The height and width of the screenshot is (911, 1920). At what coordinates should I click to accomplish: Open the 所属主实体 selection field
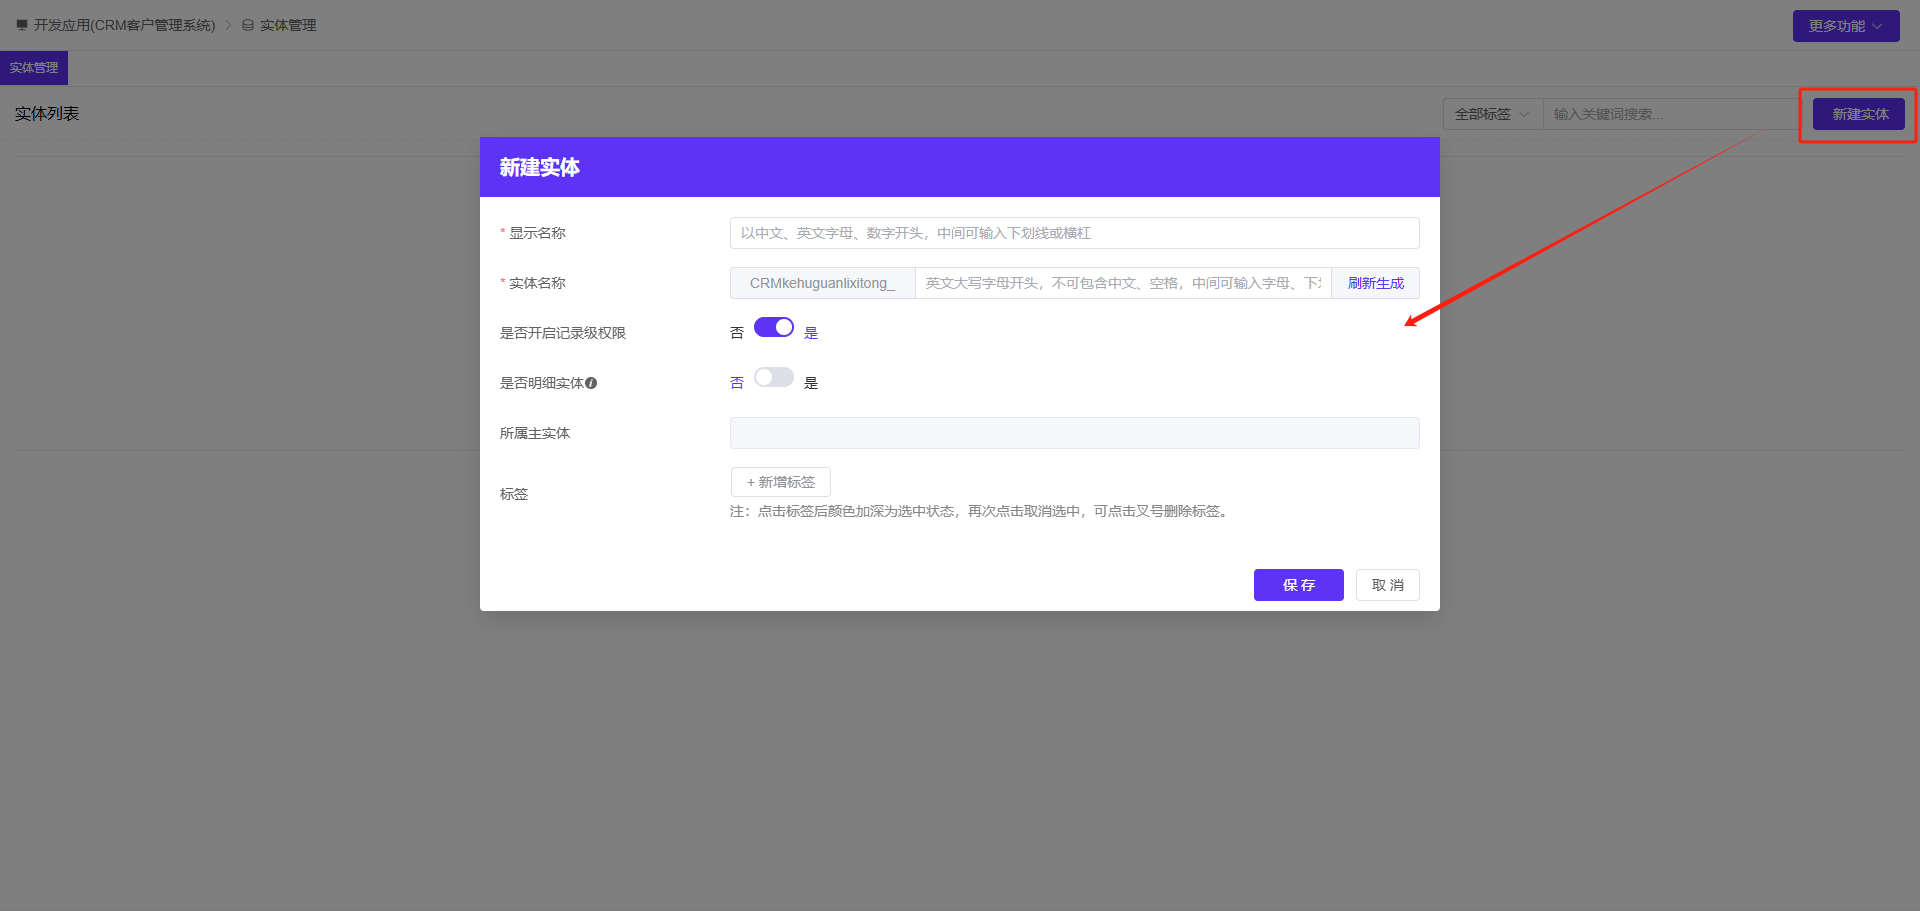click(x=1073, y=432)
